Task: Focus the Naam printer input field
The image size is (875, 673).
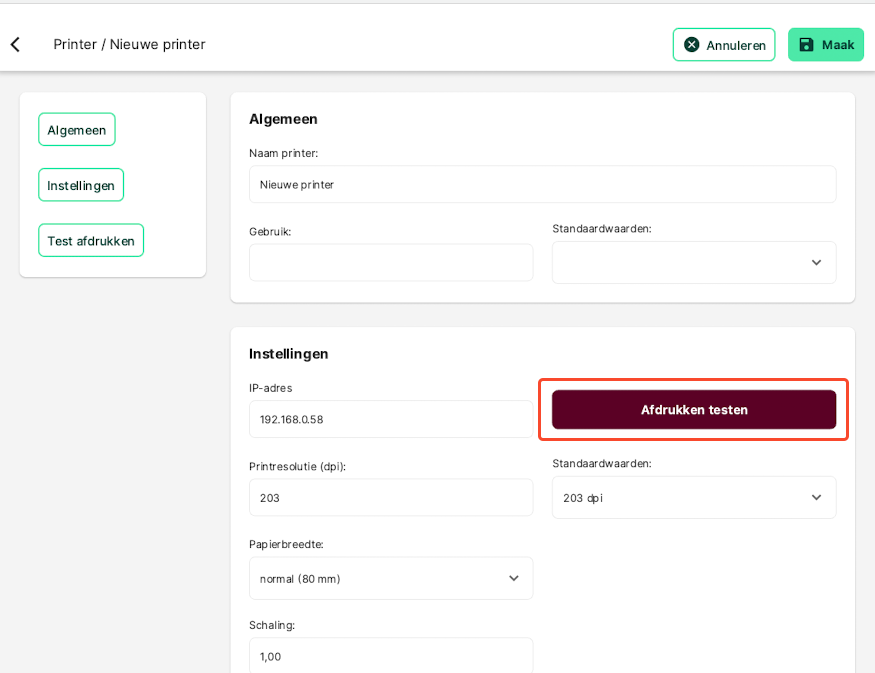Action: pos(542,184)
